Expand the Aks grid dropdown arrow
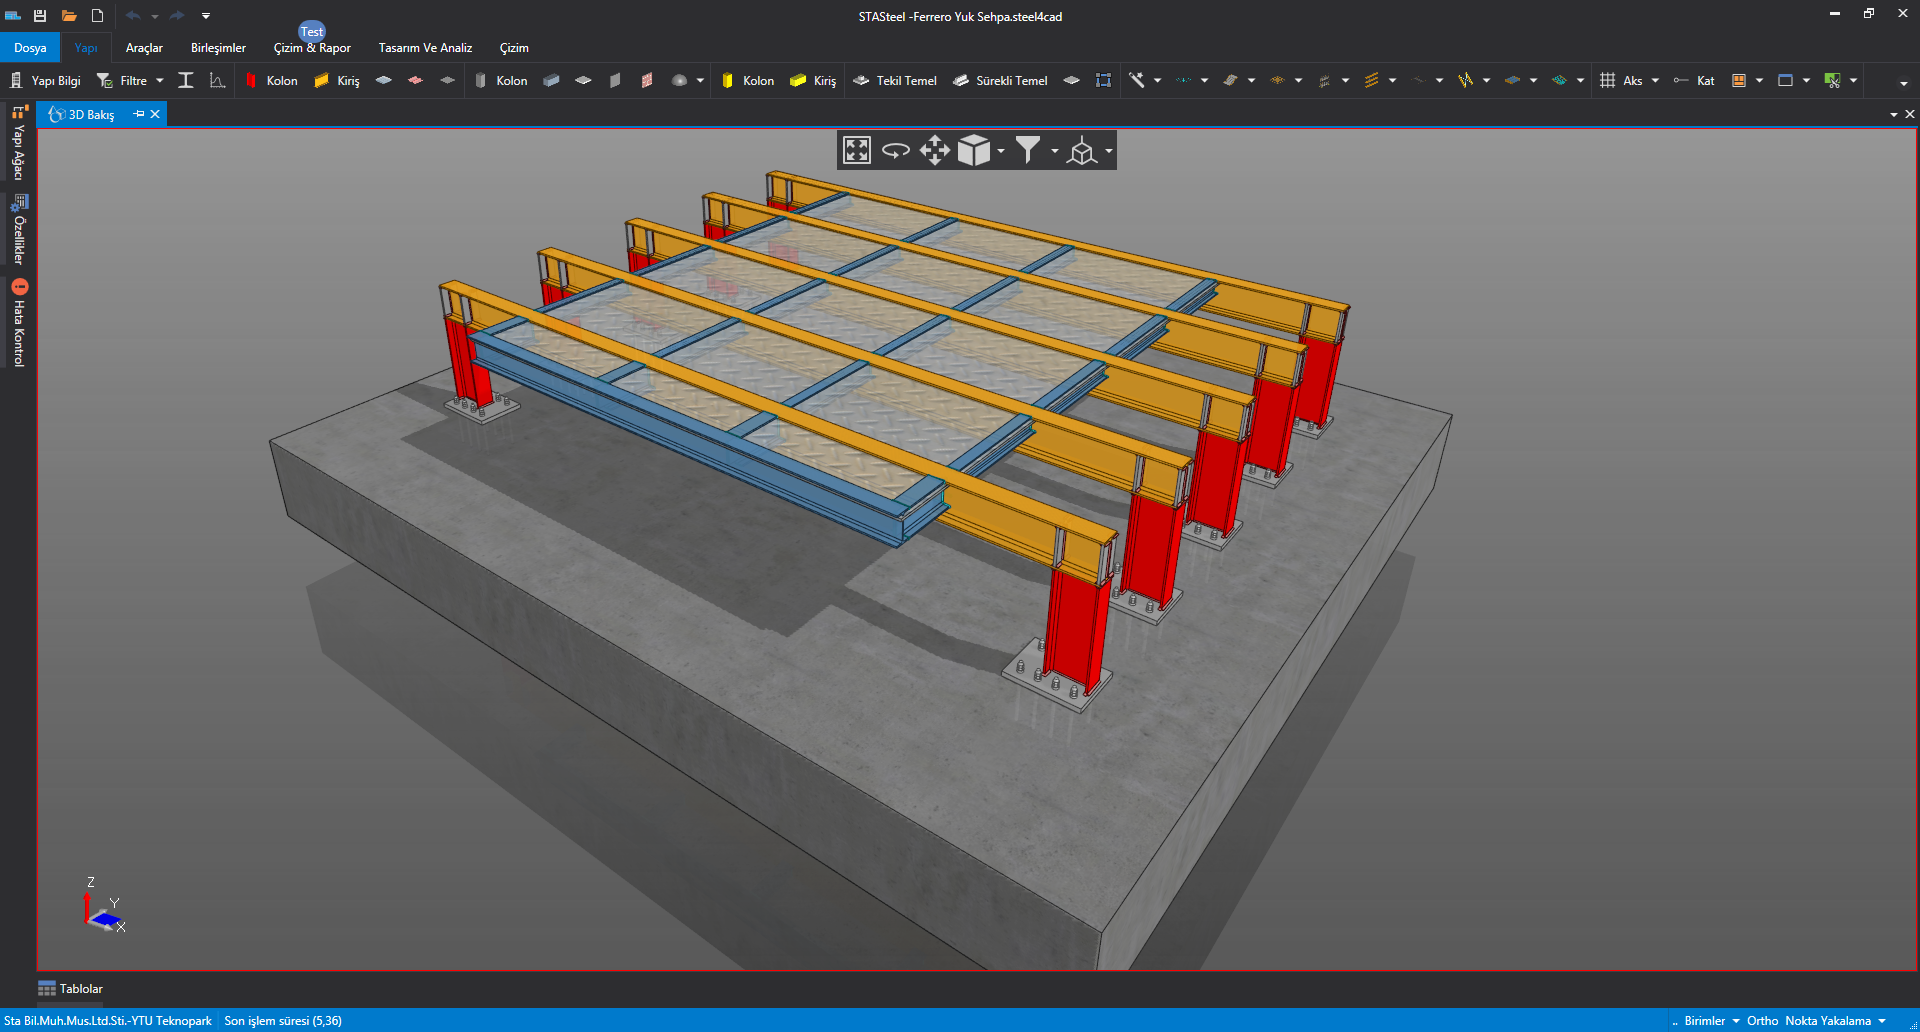The image size is (1920, 1032). tap(1655, 81)
